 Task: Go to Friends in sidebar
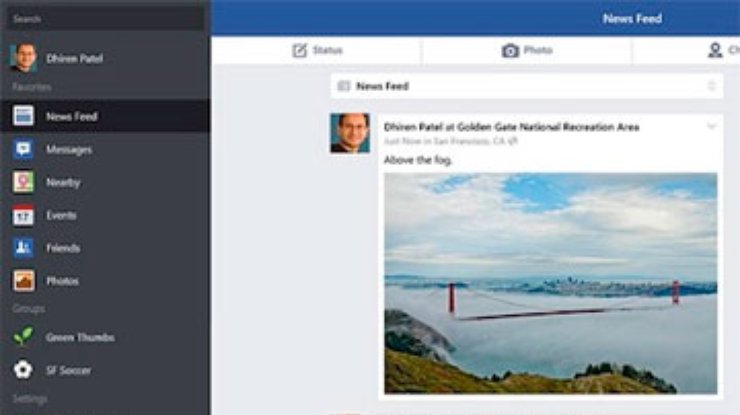pyautogui.click(x=63, y=248)
